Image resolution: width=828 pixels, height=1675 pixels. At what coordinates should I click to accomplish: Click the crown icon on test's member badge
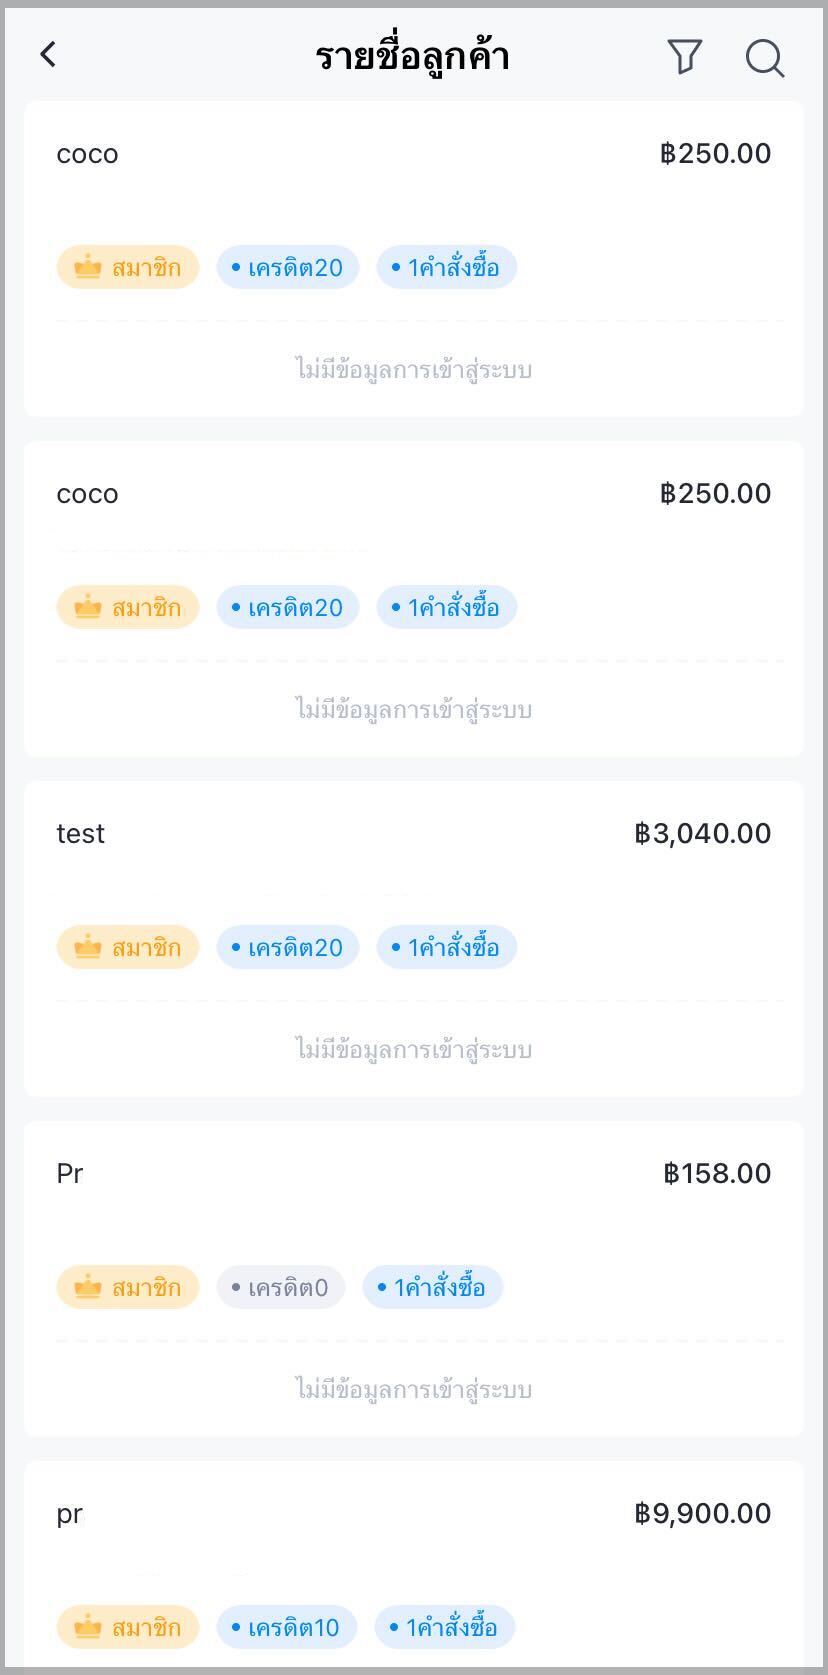[88, 947]
